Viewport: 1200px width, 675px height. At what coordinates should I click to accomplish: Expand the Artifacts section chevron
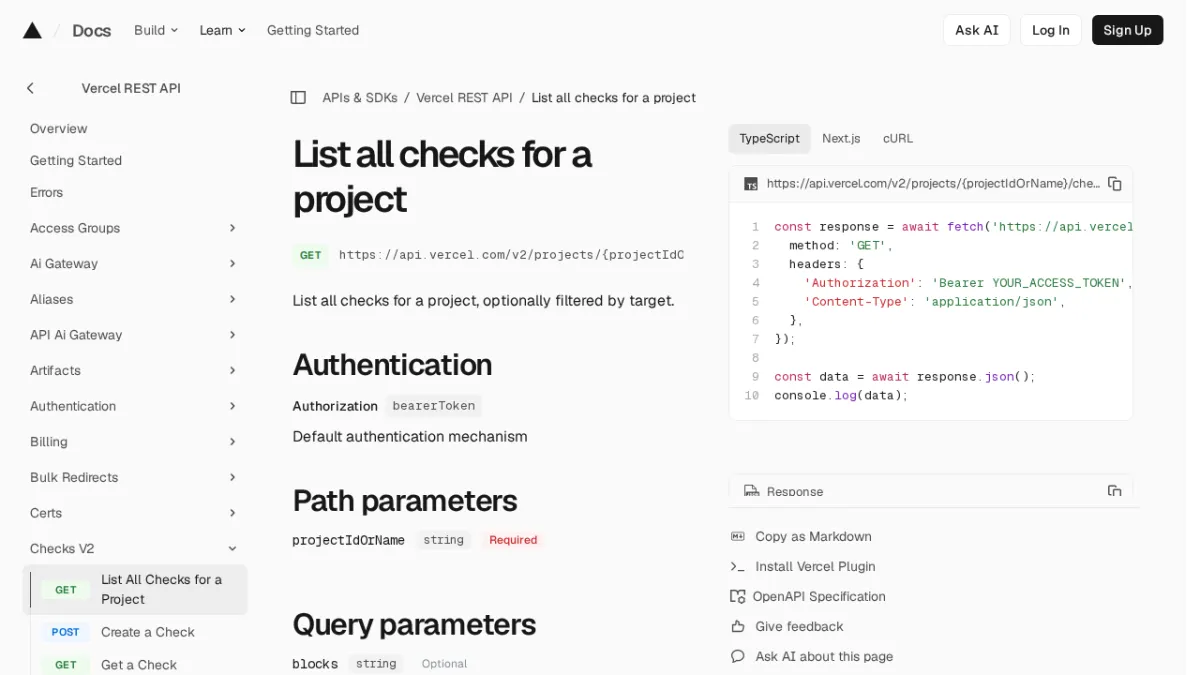tap(232, 371)
